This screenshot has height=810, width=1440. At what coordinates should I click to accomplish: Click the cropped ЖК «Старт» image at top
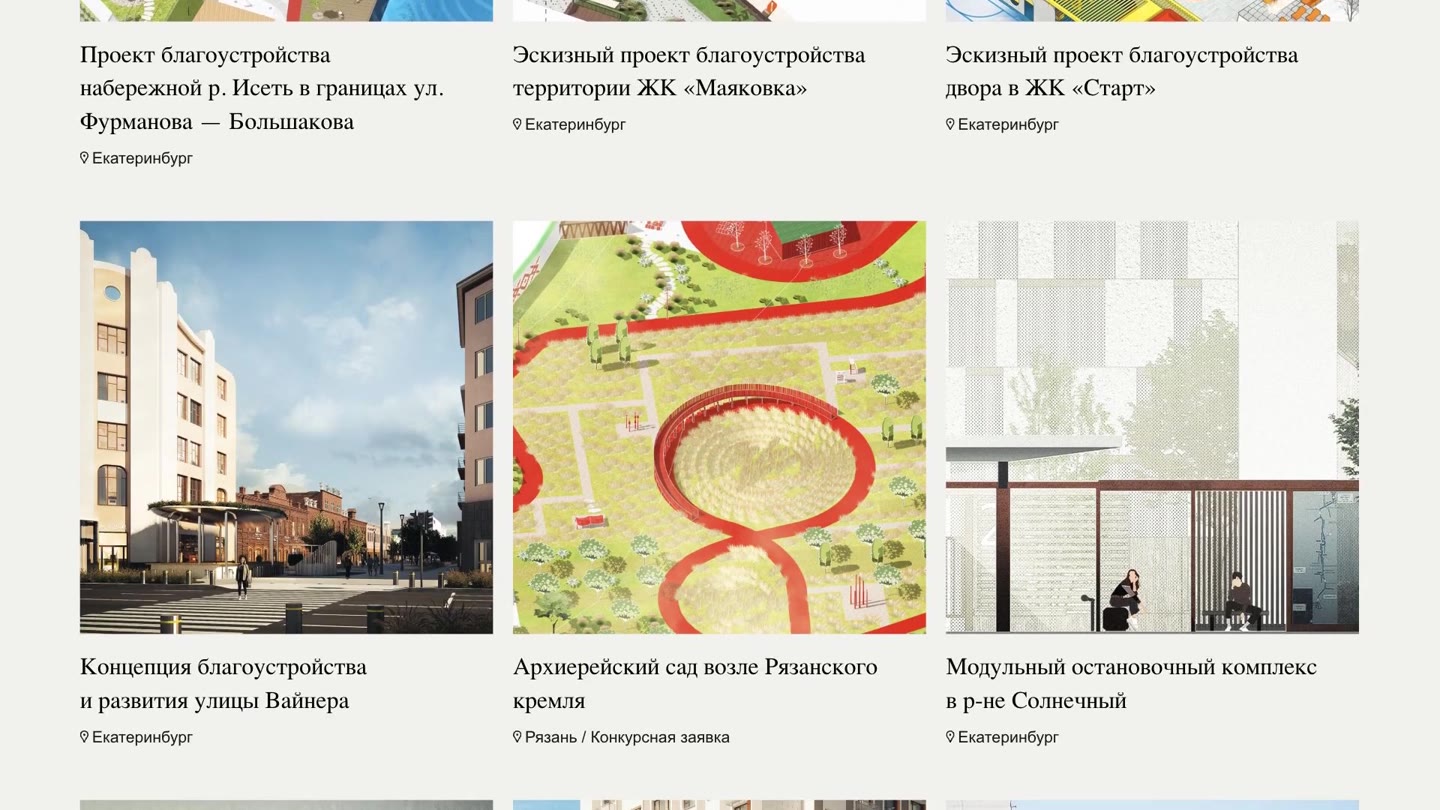pos(1152,10)
